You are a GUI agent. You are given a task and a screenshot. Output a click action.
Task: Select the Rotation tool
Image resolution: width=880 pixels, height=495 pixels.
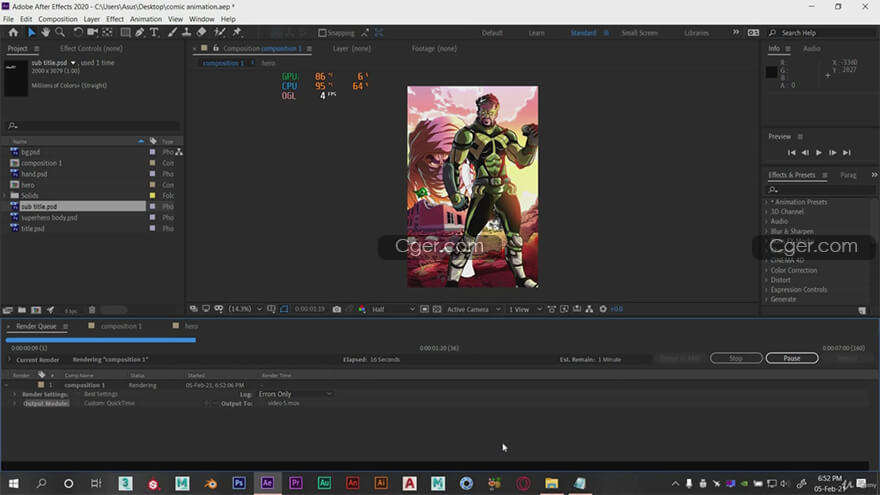(78, 33)
